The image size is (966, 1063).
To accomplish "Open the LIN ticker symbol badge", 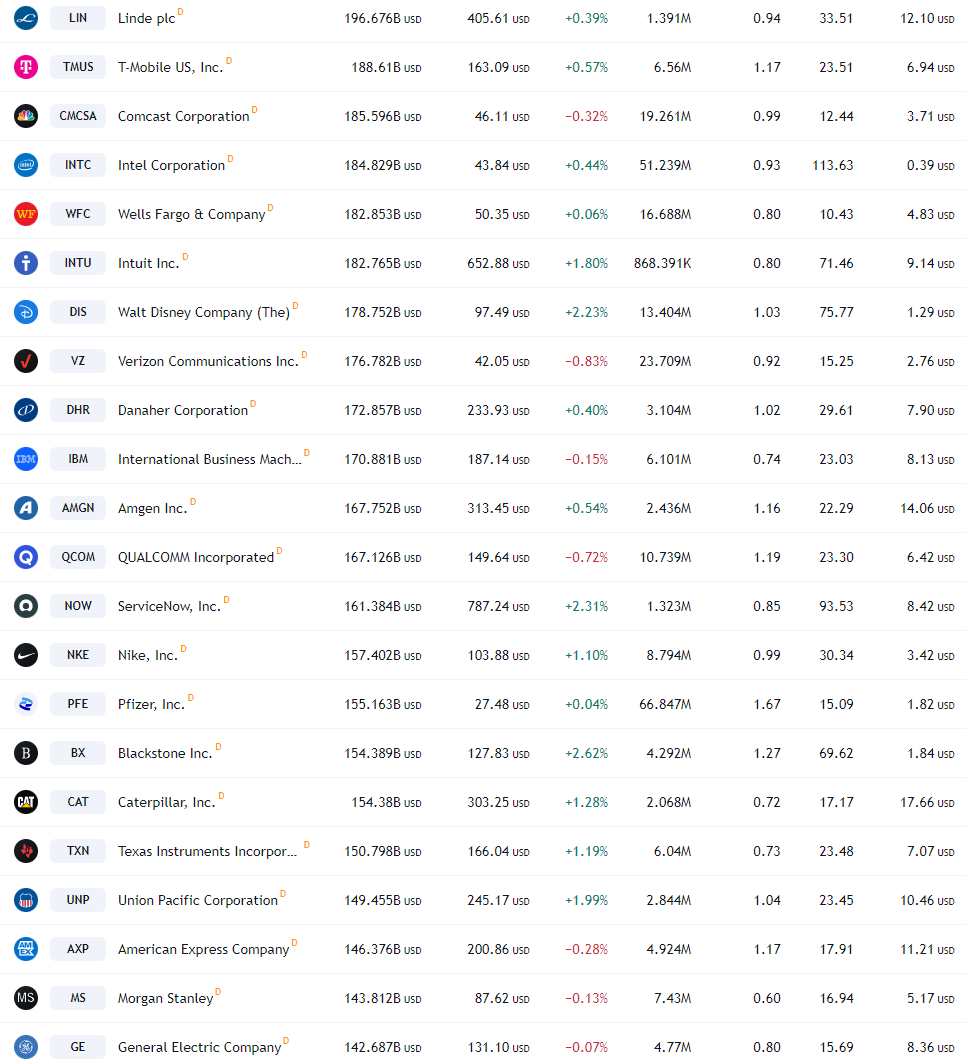I will (78, 18).
